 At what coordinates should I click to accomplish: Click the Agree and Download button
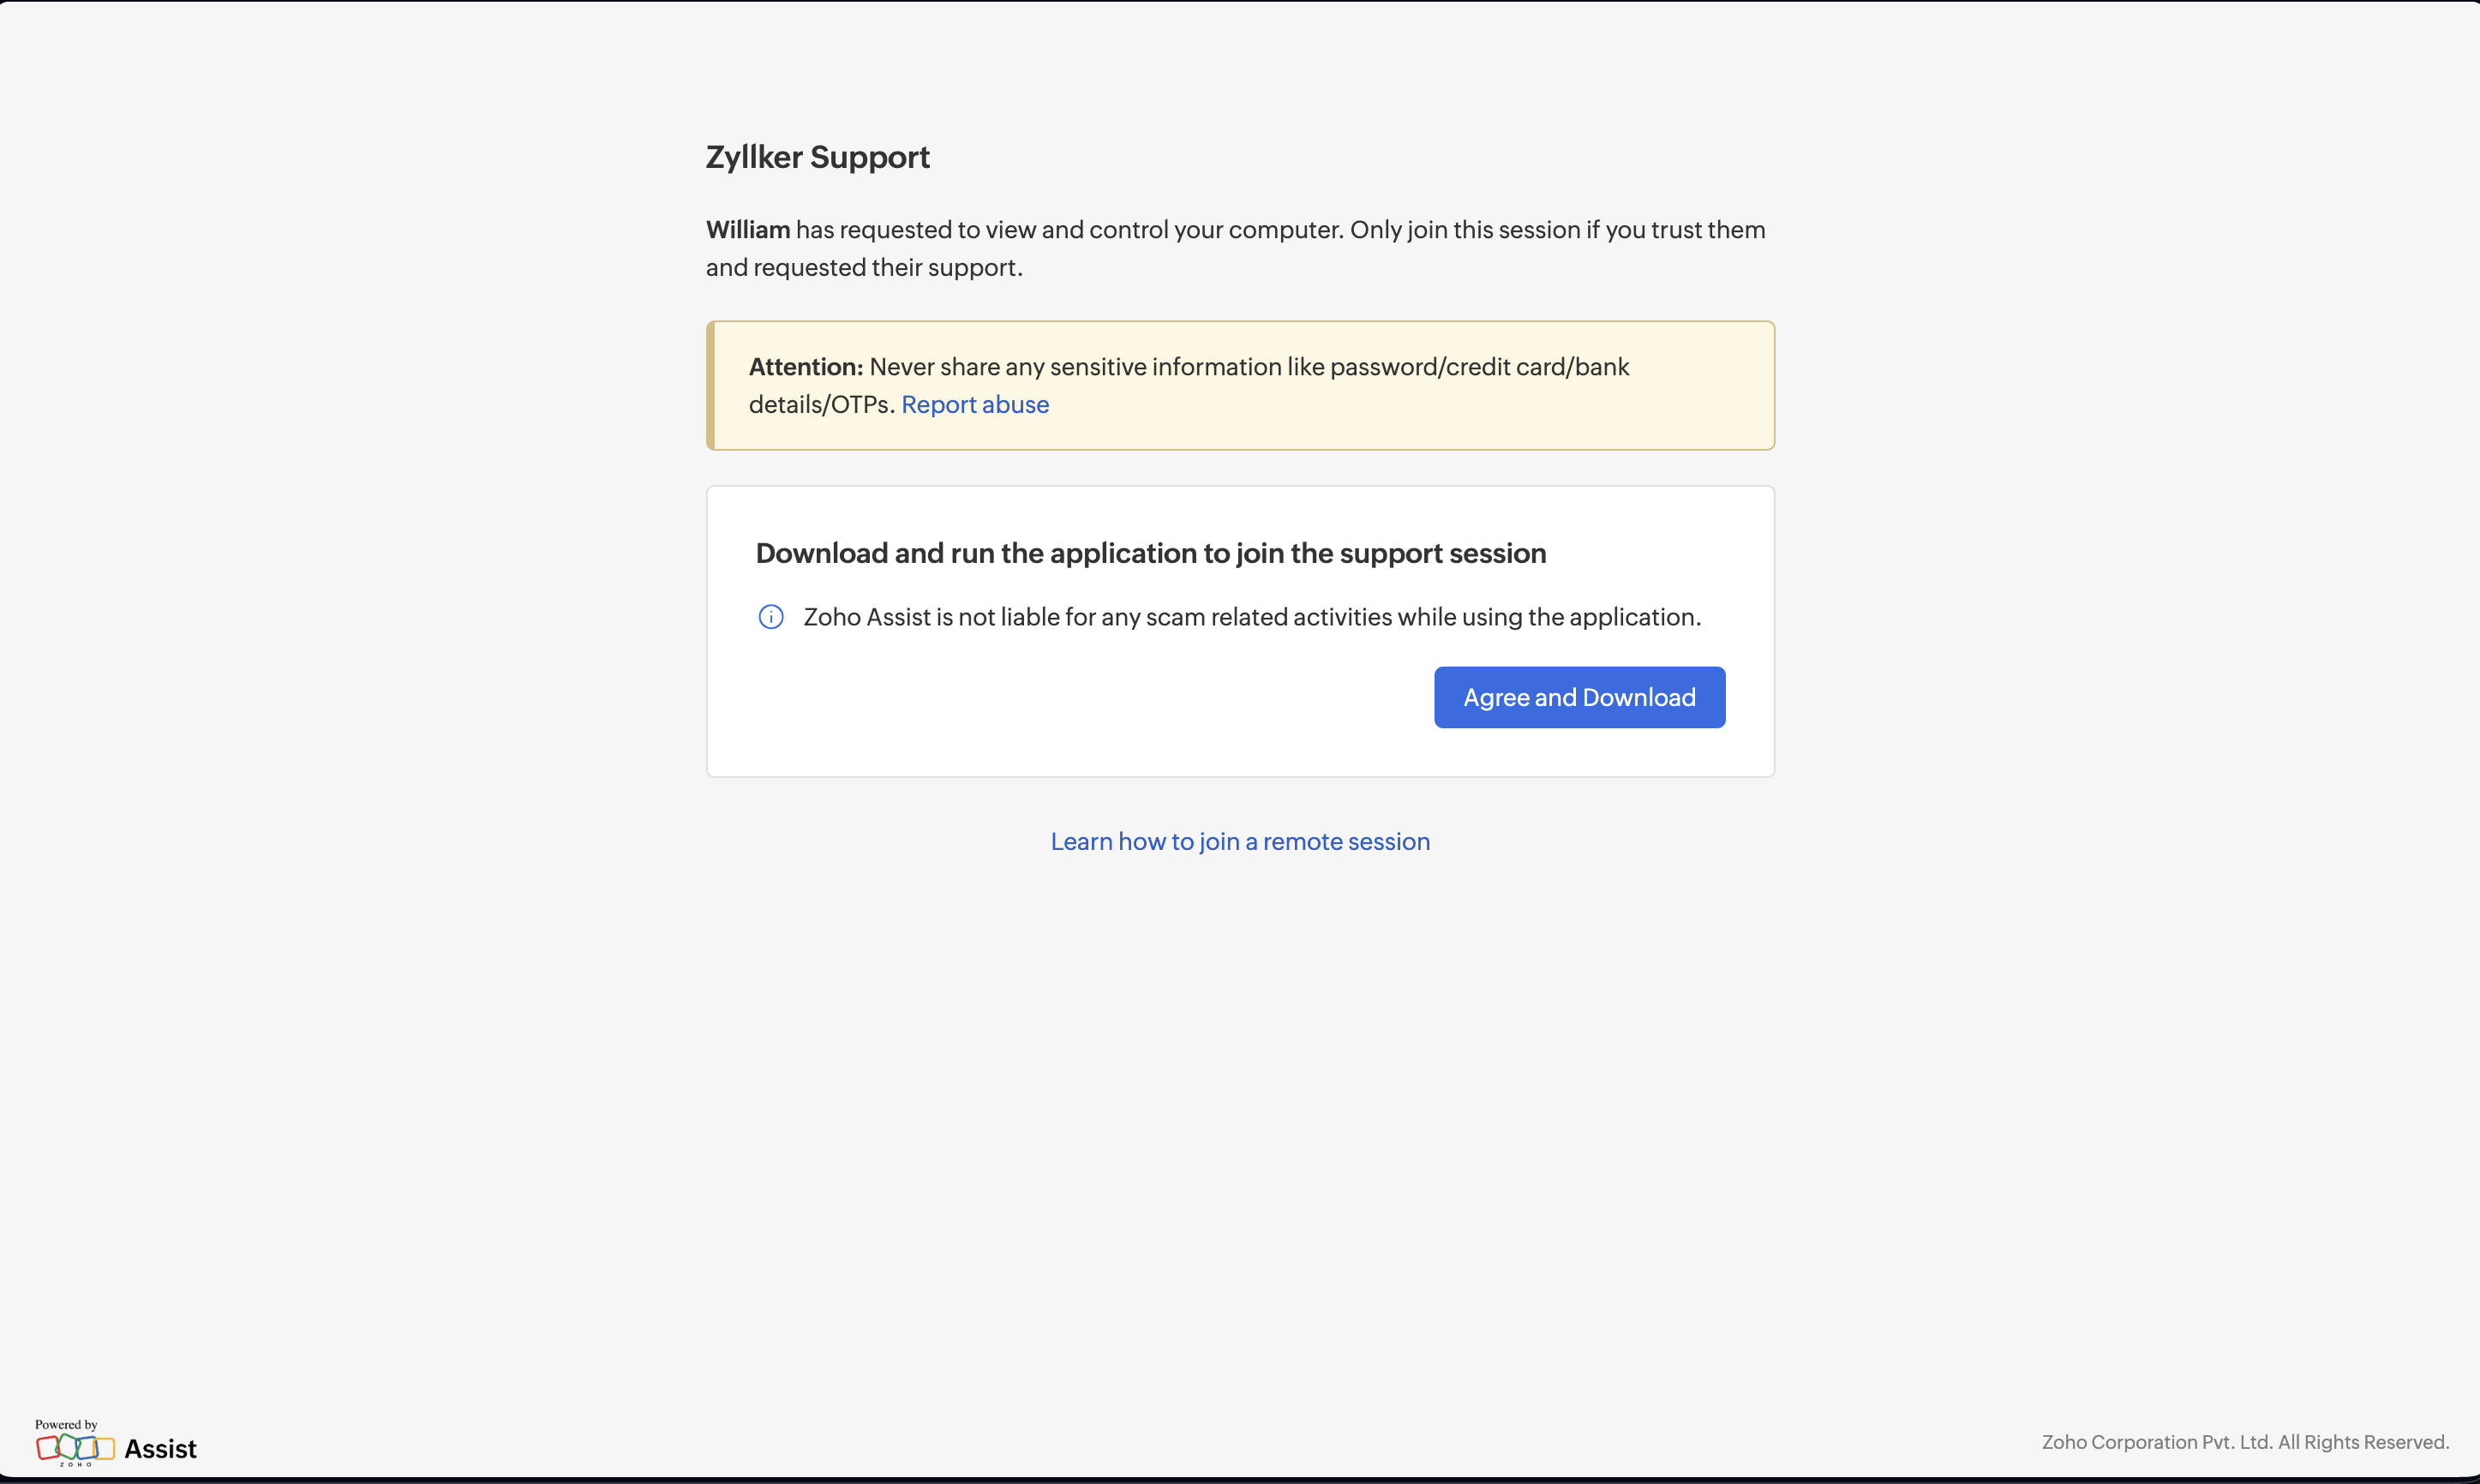click(x=1579, y=697)
